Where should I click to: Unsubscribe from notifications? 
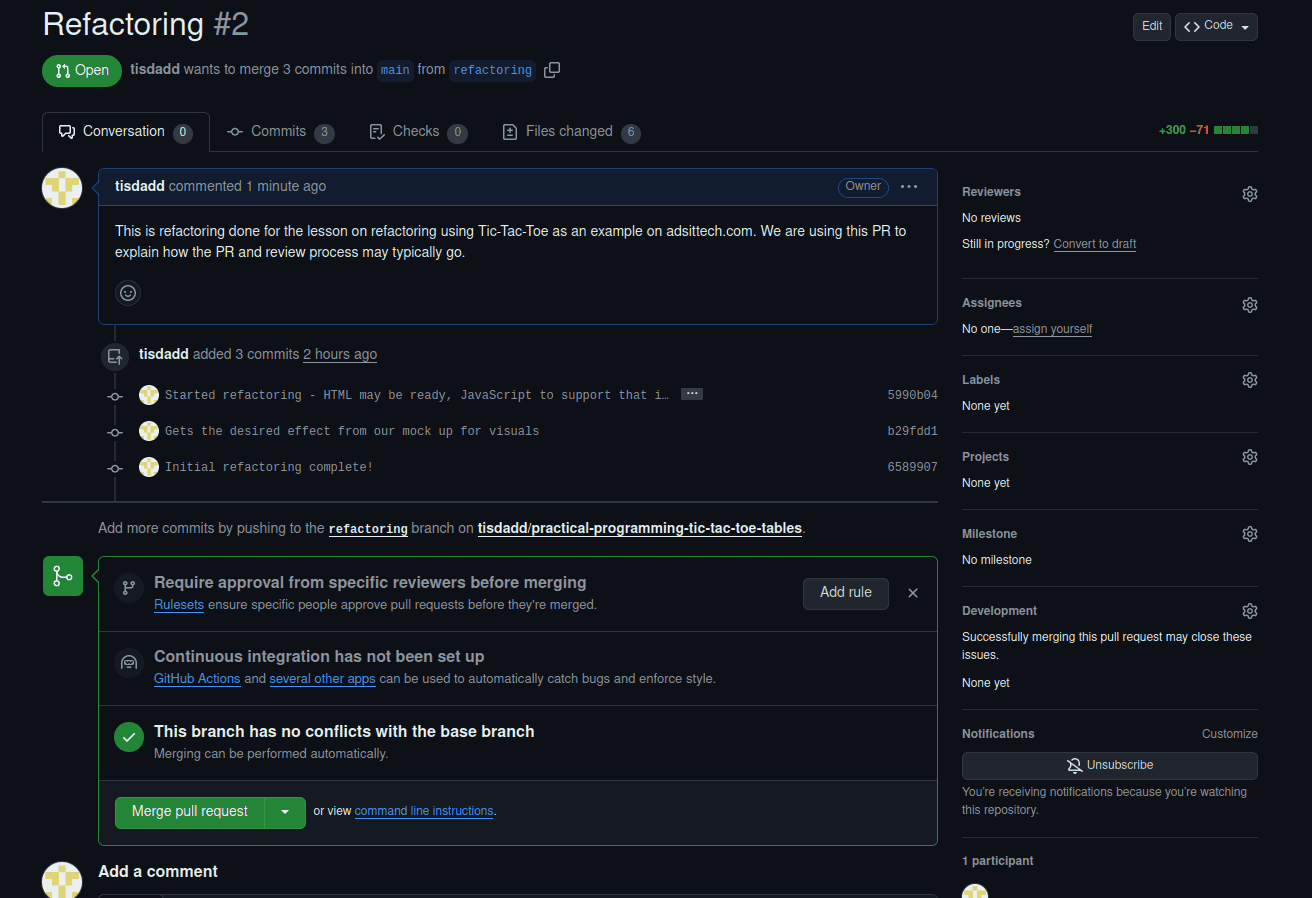[1109, 765]
